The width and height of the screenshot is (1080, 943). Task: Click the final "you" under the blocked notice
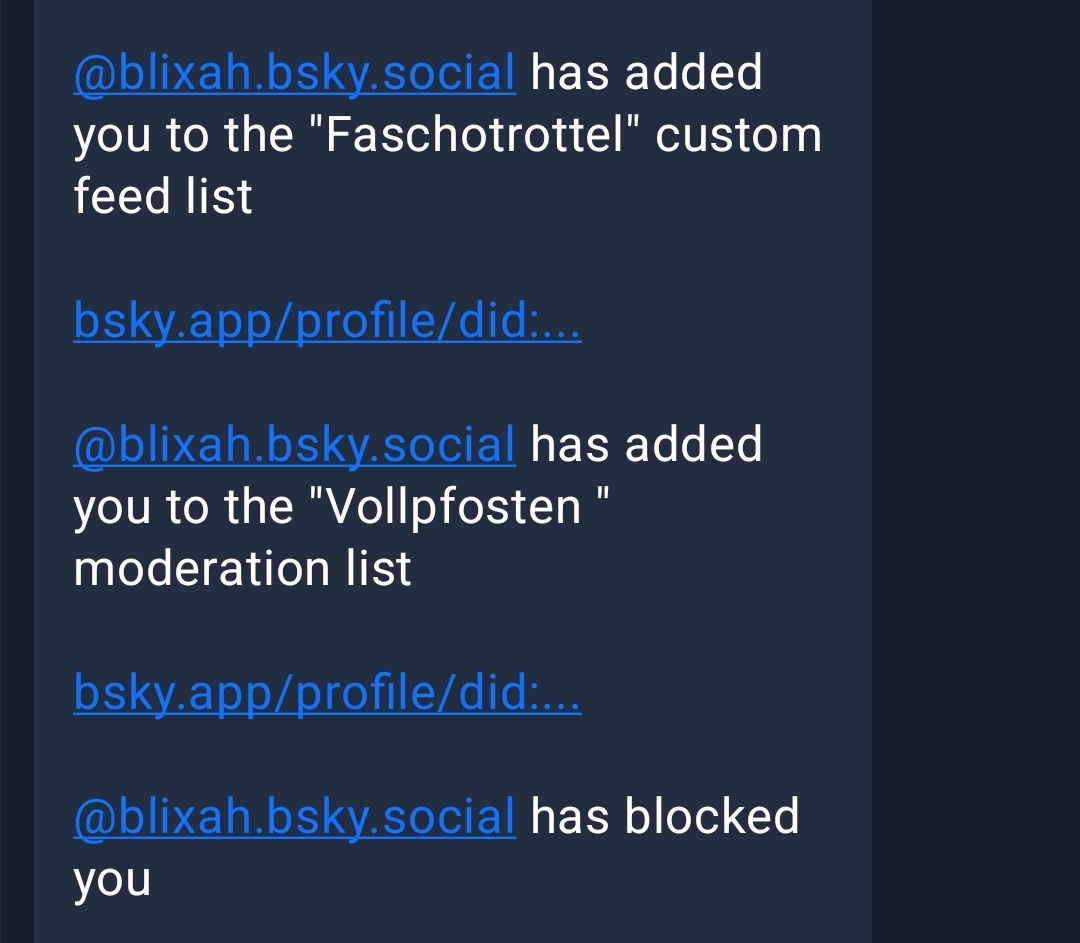click(112, 879)
